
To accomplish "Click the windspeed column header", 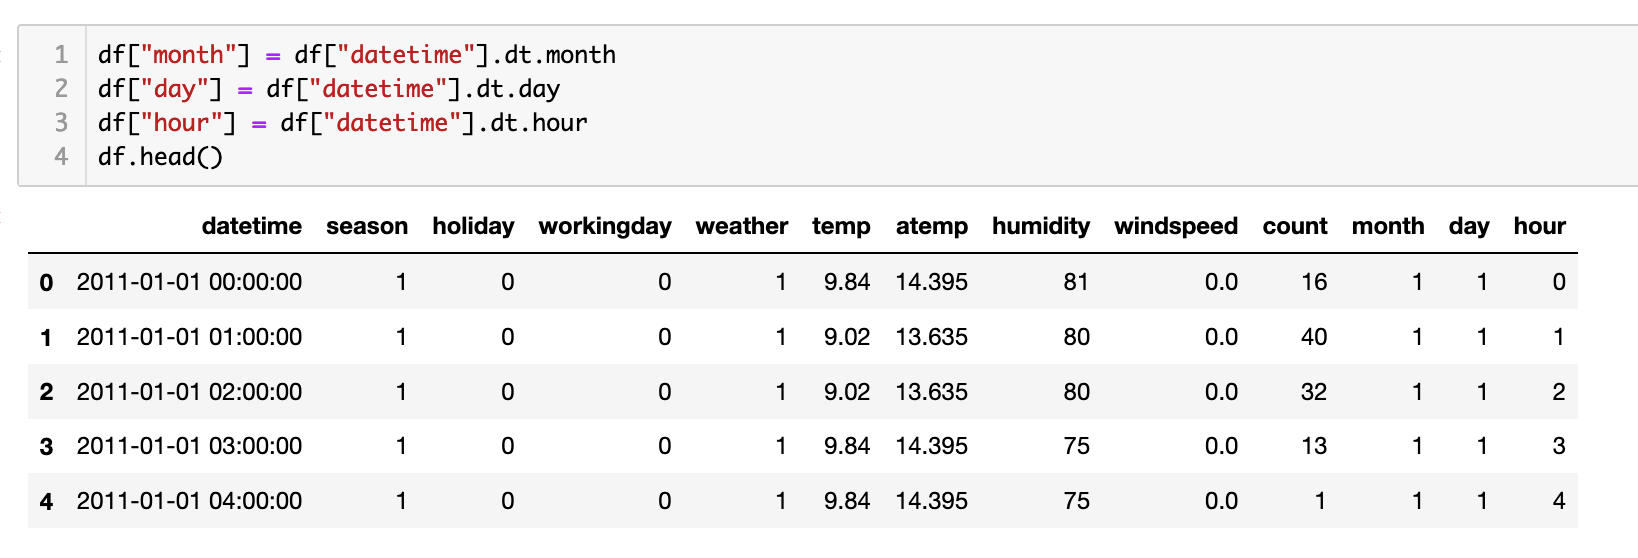I will tap(1175, 226).
